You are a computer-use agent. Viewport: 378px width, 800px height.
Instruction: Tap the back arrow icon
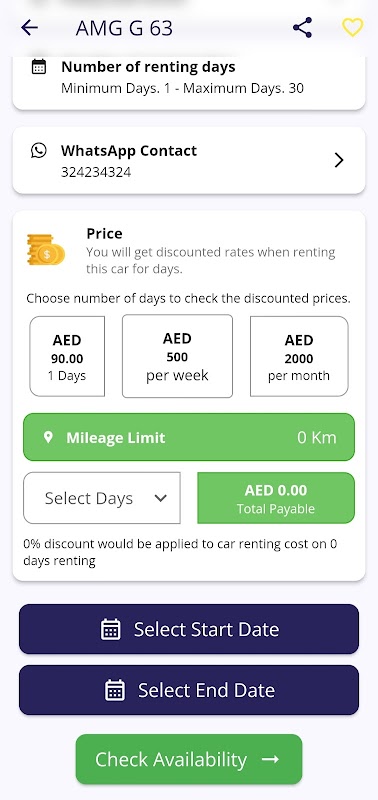pyautogui.click(x=30, y=28)
